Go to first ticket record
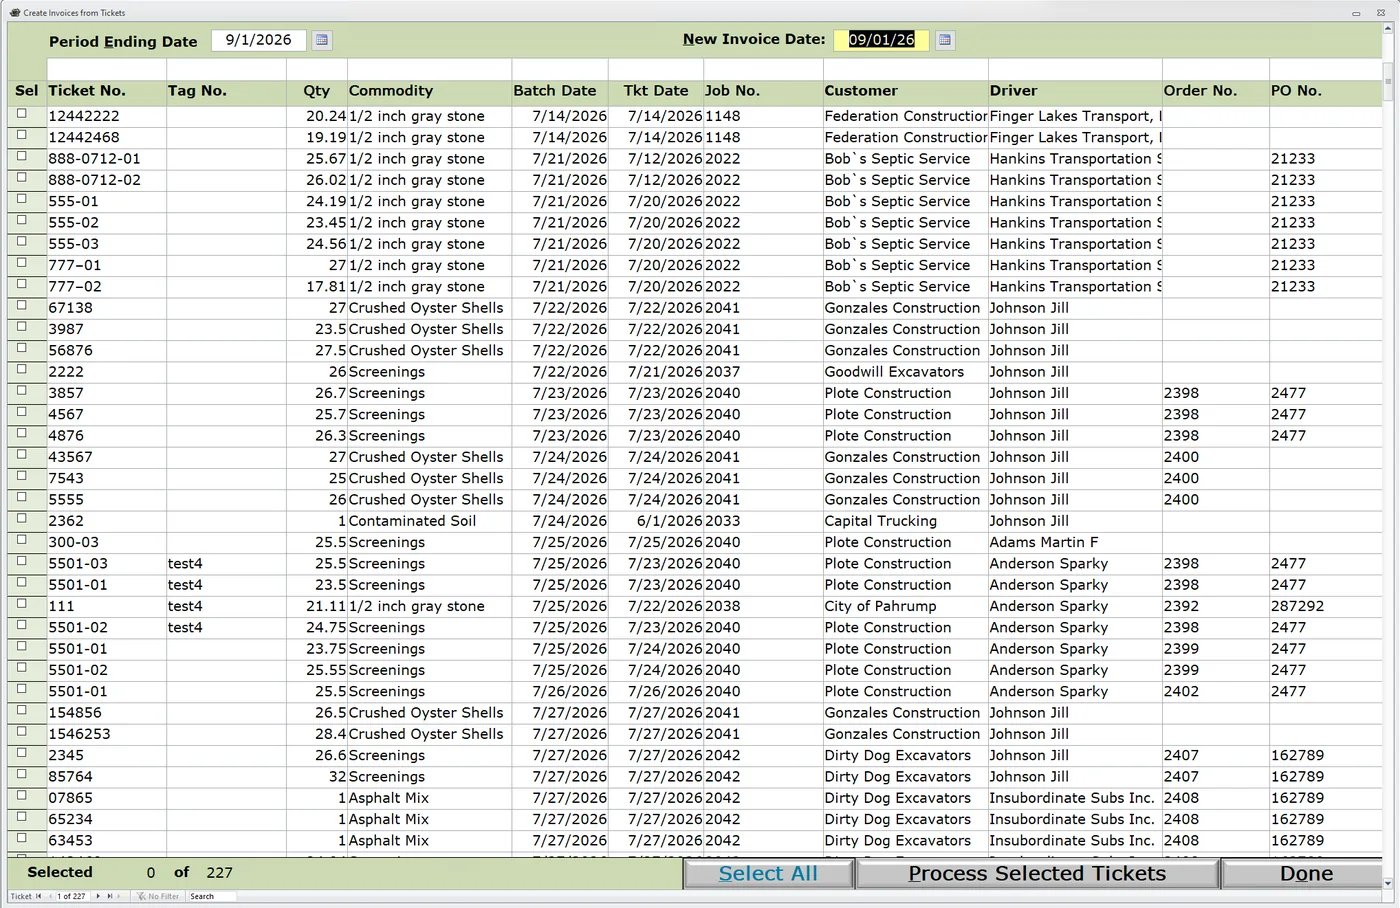This screenshot has width=1400, height=908. 39,896
